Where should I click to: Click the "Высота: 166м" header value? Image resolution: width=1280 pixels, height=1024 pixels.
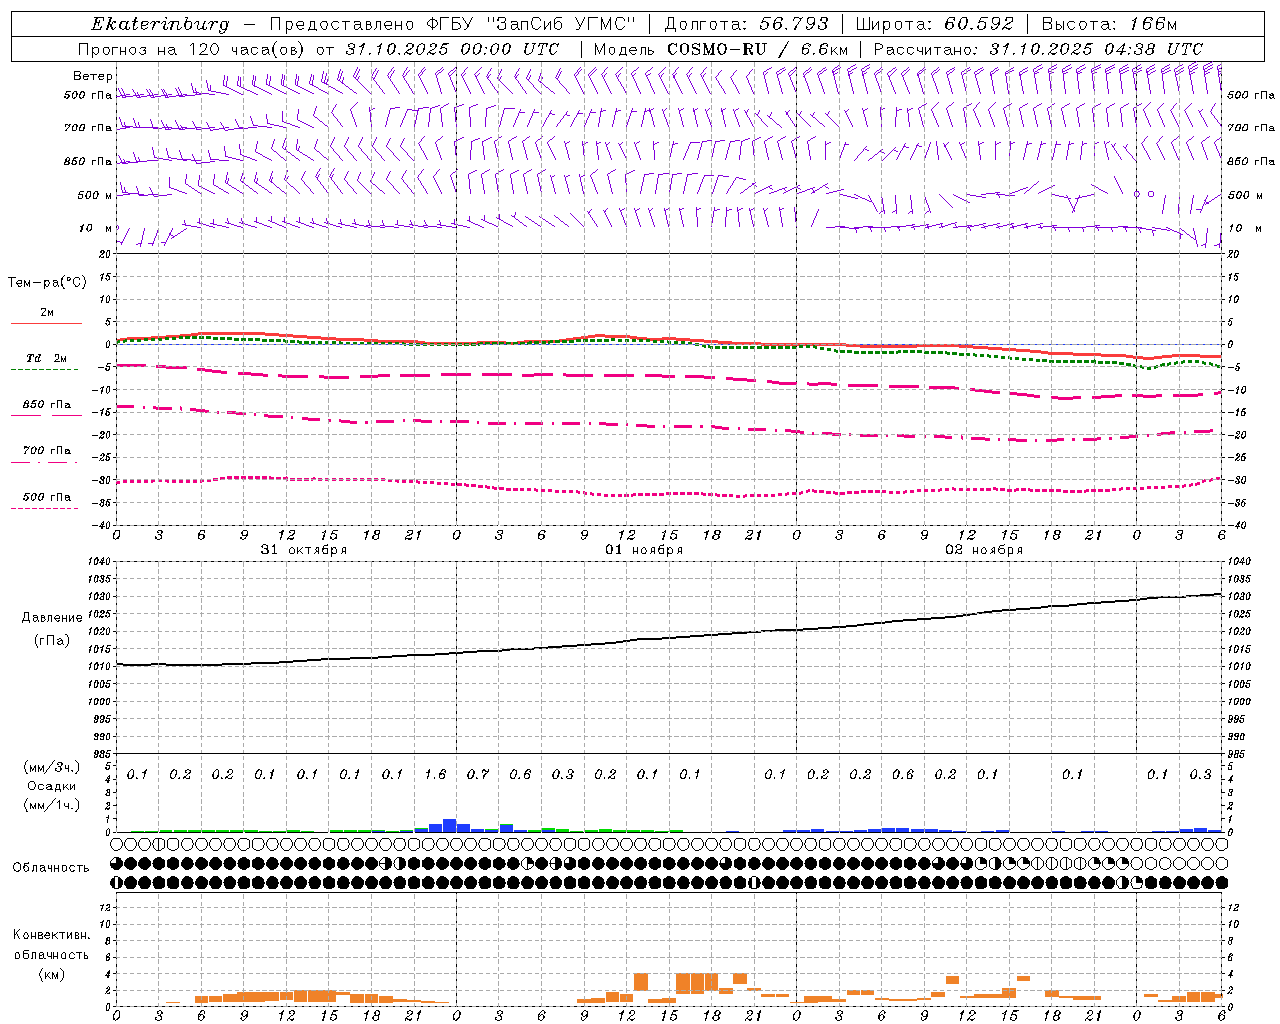1108,24
